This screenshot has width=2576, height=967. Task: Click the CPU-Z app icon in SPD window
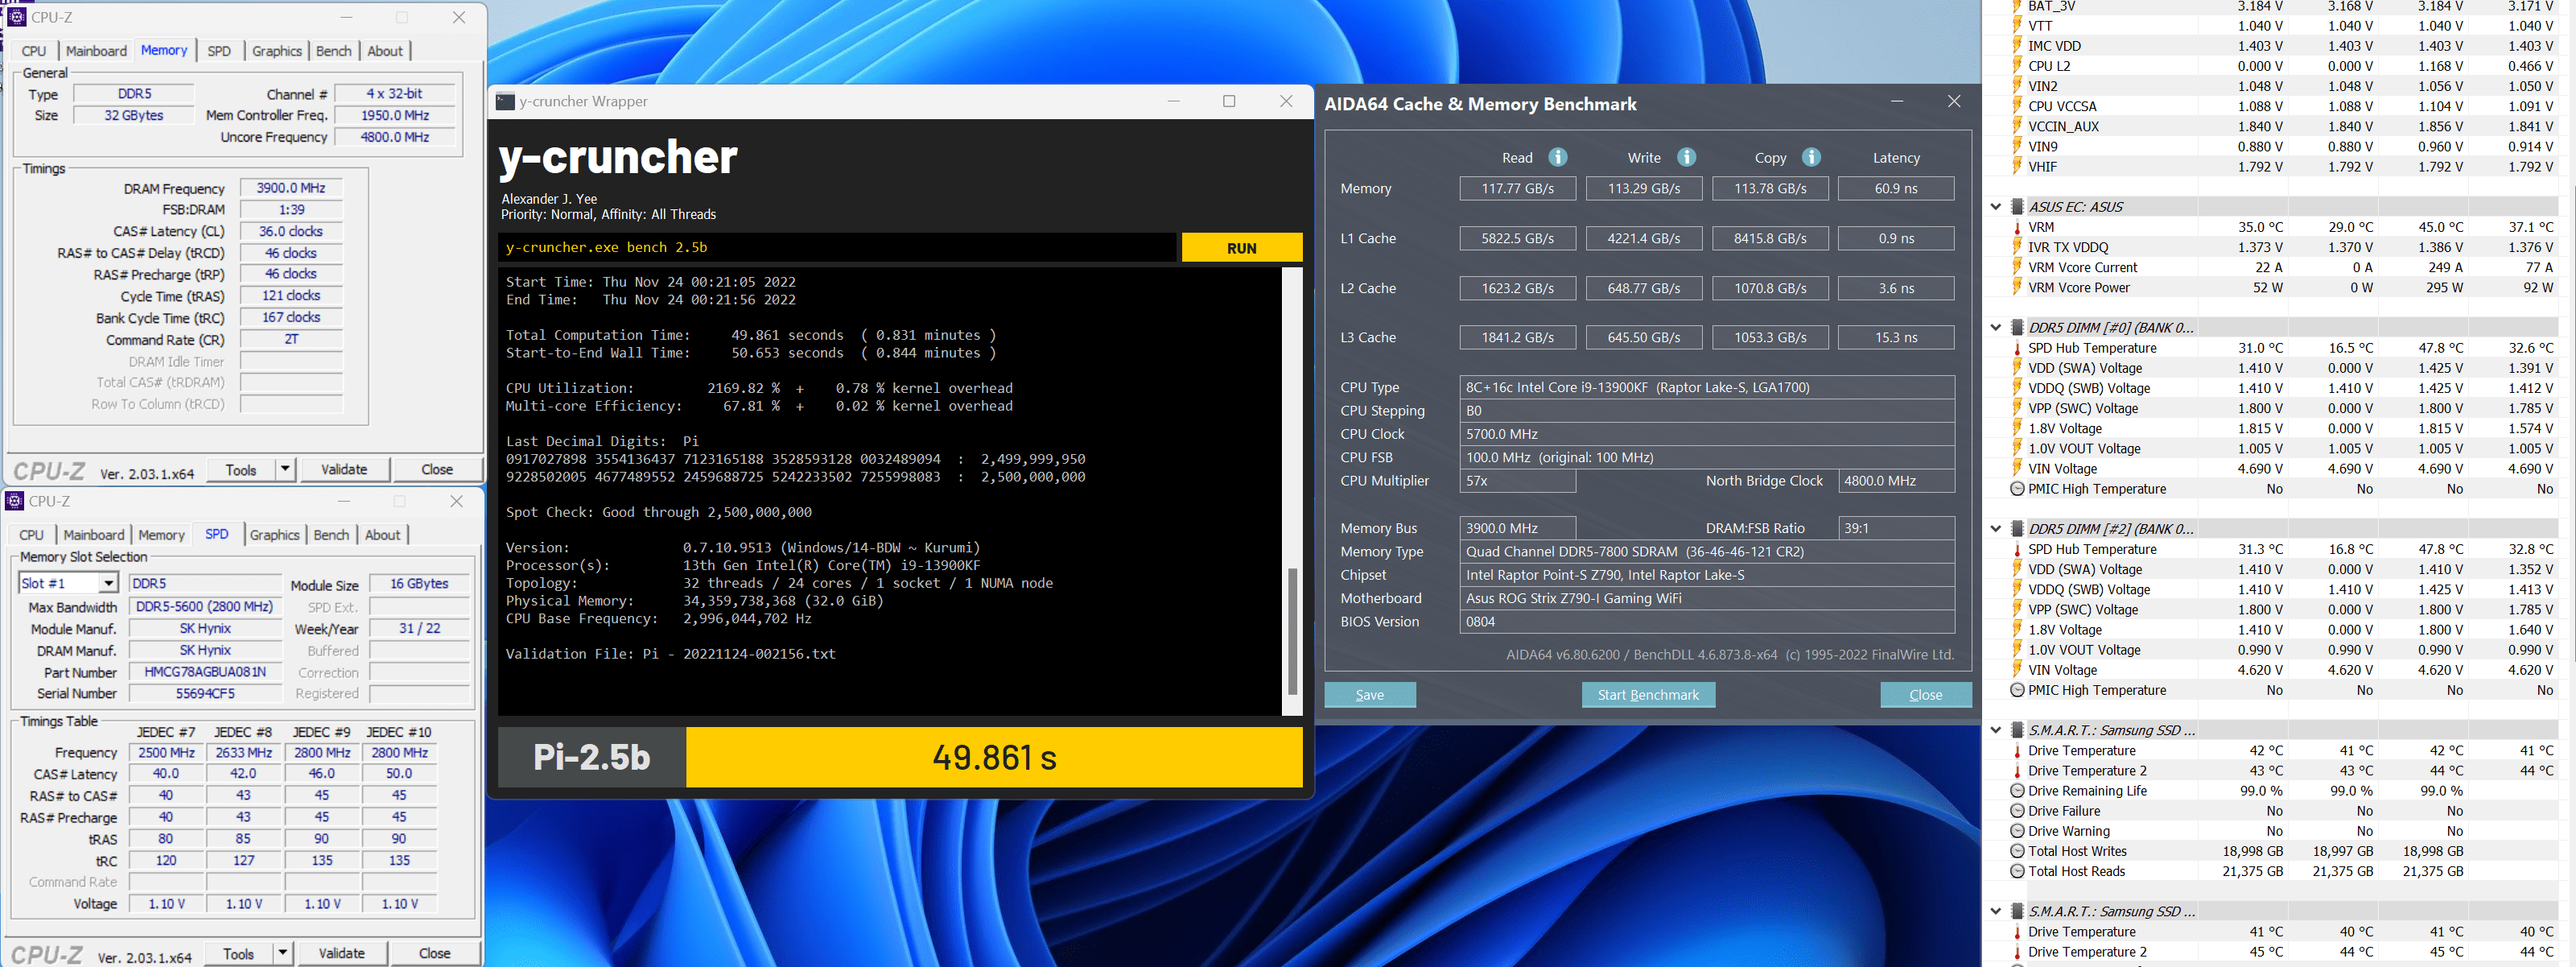15,501
